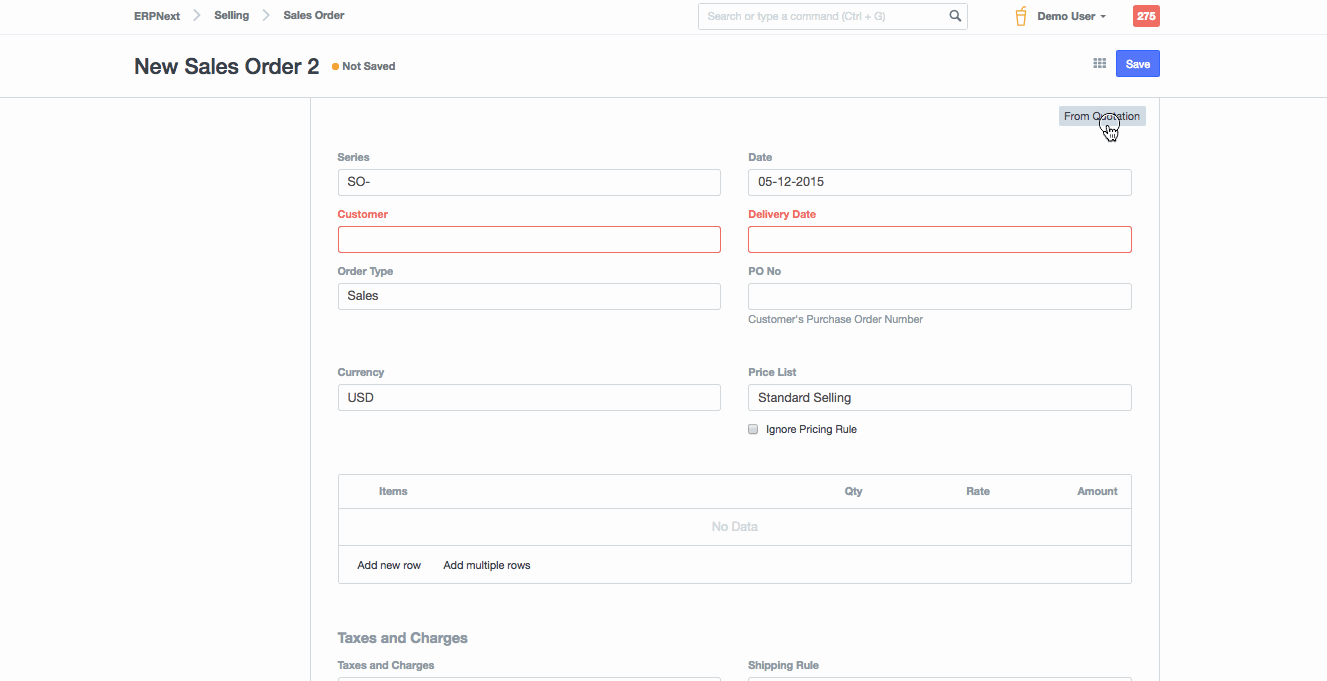Click into the PO No field

(939, 296)
